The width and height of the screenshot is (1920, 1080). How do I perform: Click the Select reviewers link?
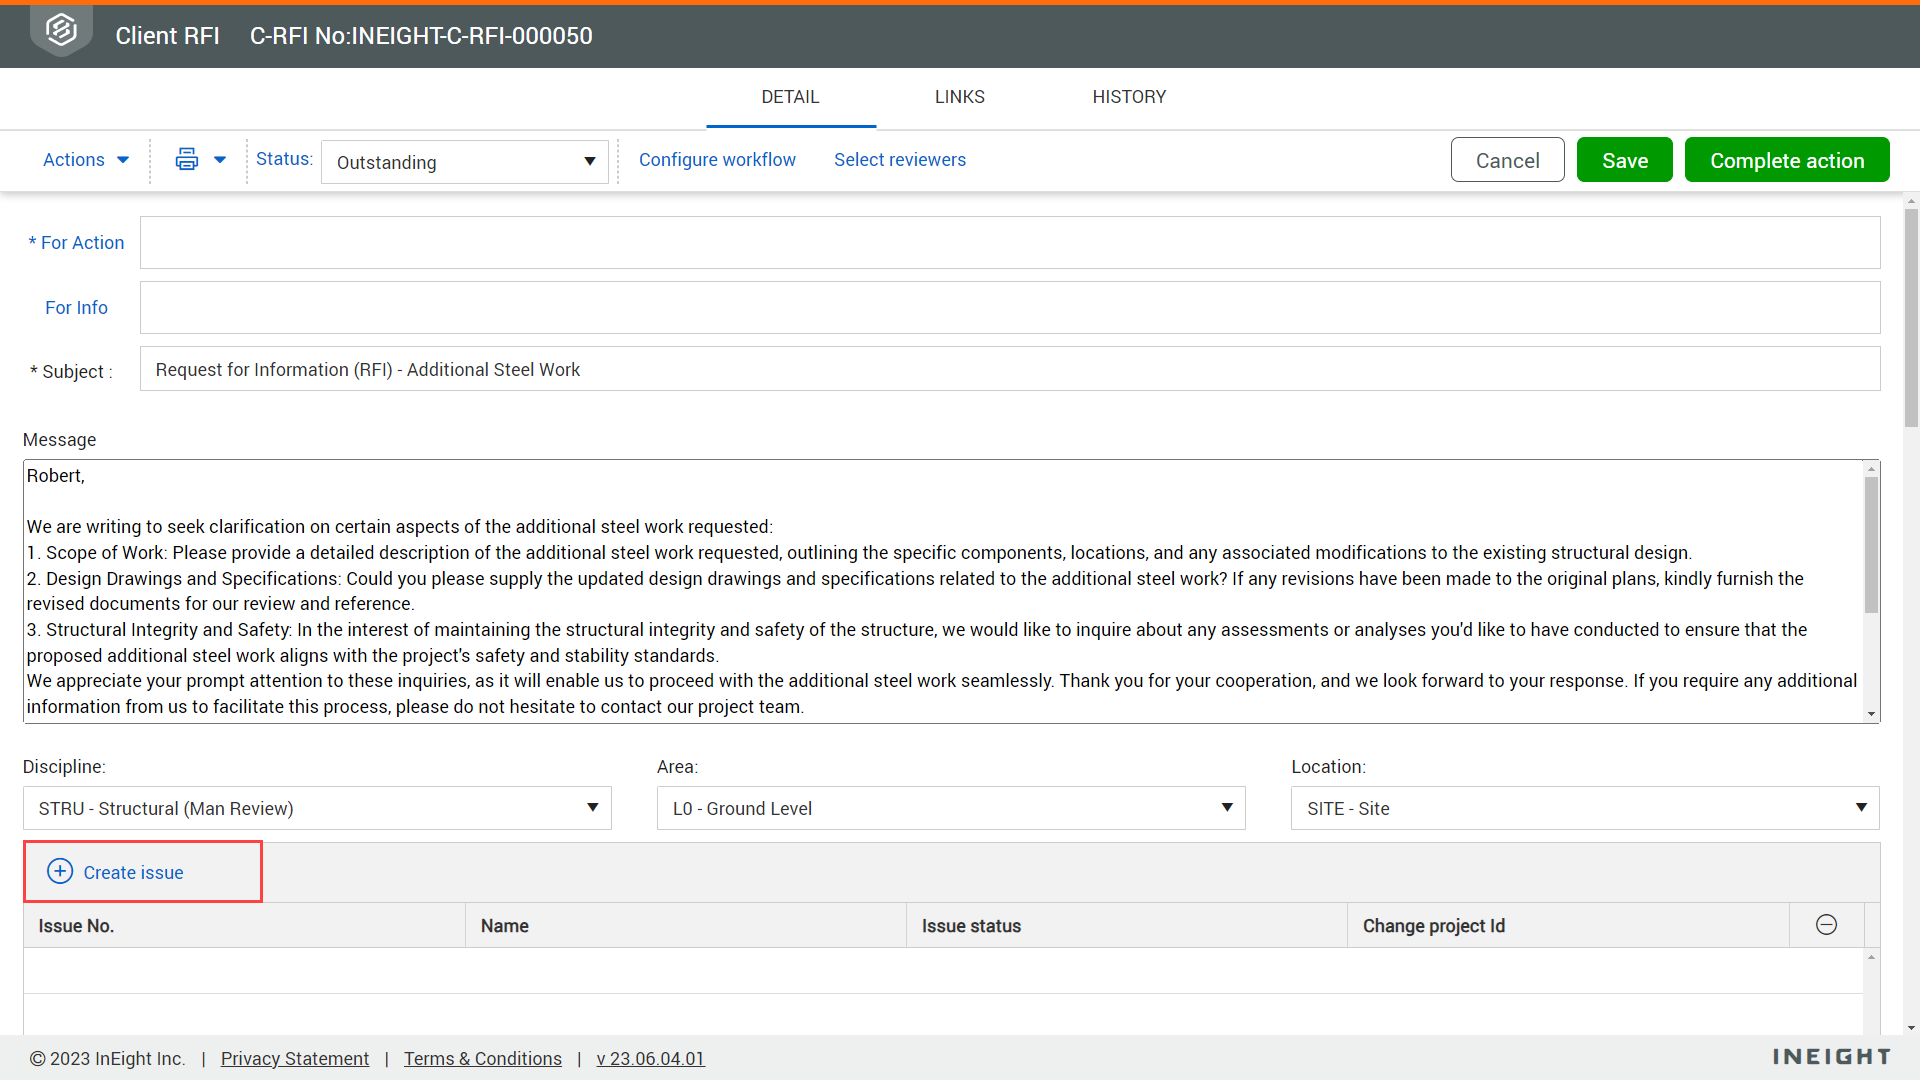pos(899,160)
